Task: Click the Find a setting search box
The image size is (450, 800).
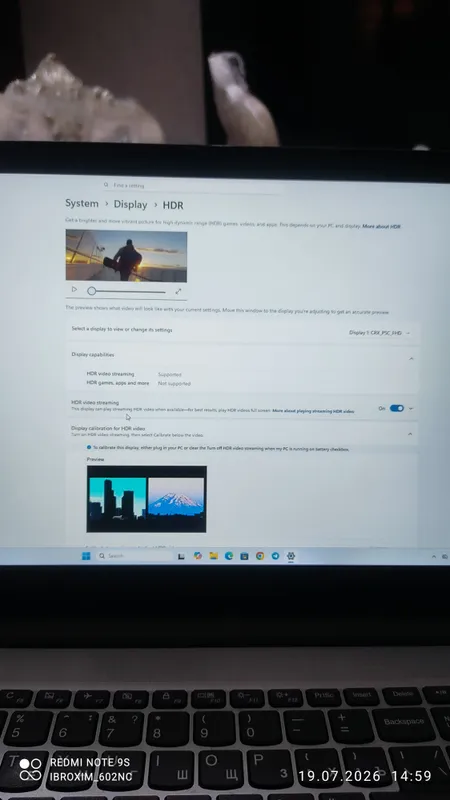Action: click(x=191, y=186)
